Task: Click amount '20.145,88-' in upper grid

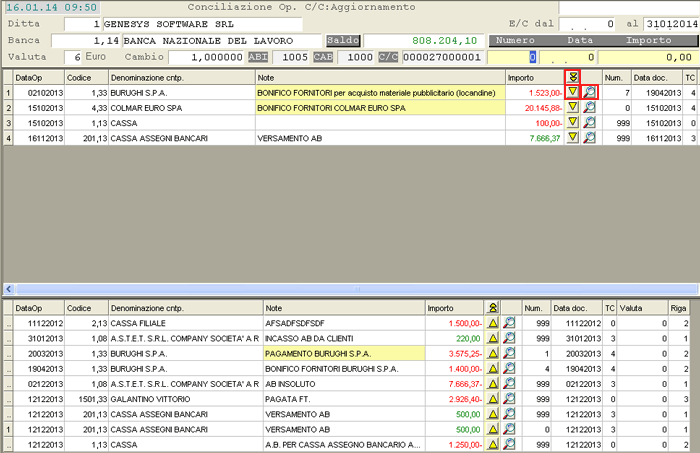Action: [543, 108]
